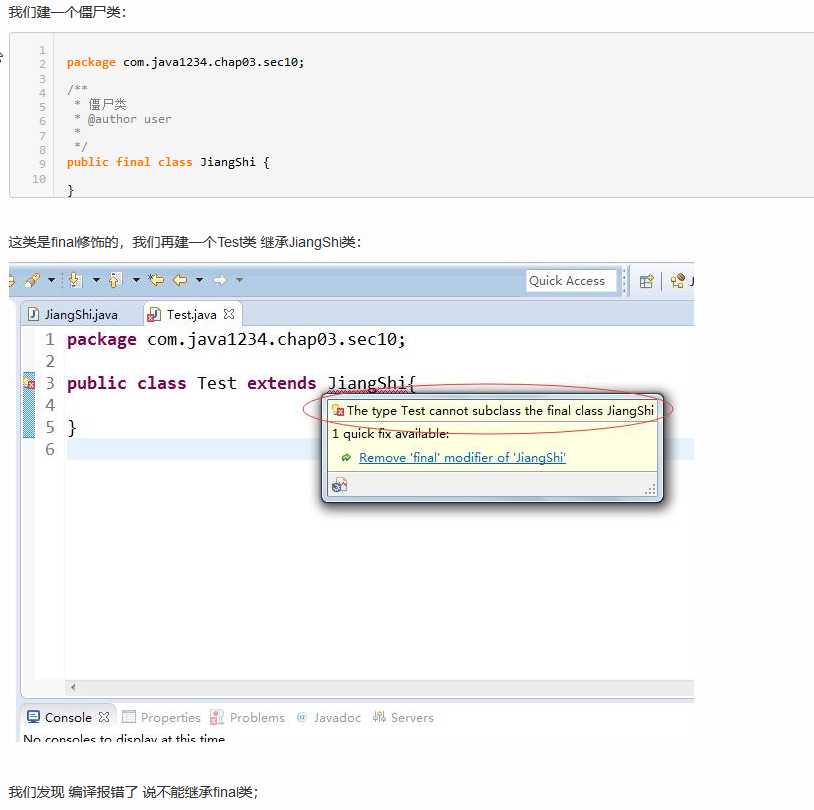Click the tooltip bottom-left focus icon
Image resolution: width=814 pixels, height=810 pixels.
(x=339, y=485)
